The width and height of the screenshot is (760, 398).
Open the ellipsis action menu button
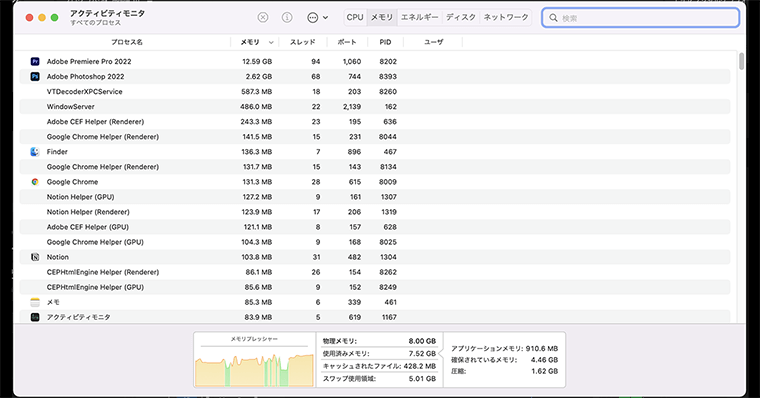pyautogui.click(x=313, y=17)
